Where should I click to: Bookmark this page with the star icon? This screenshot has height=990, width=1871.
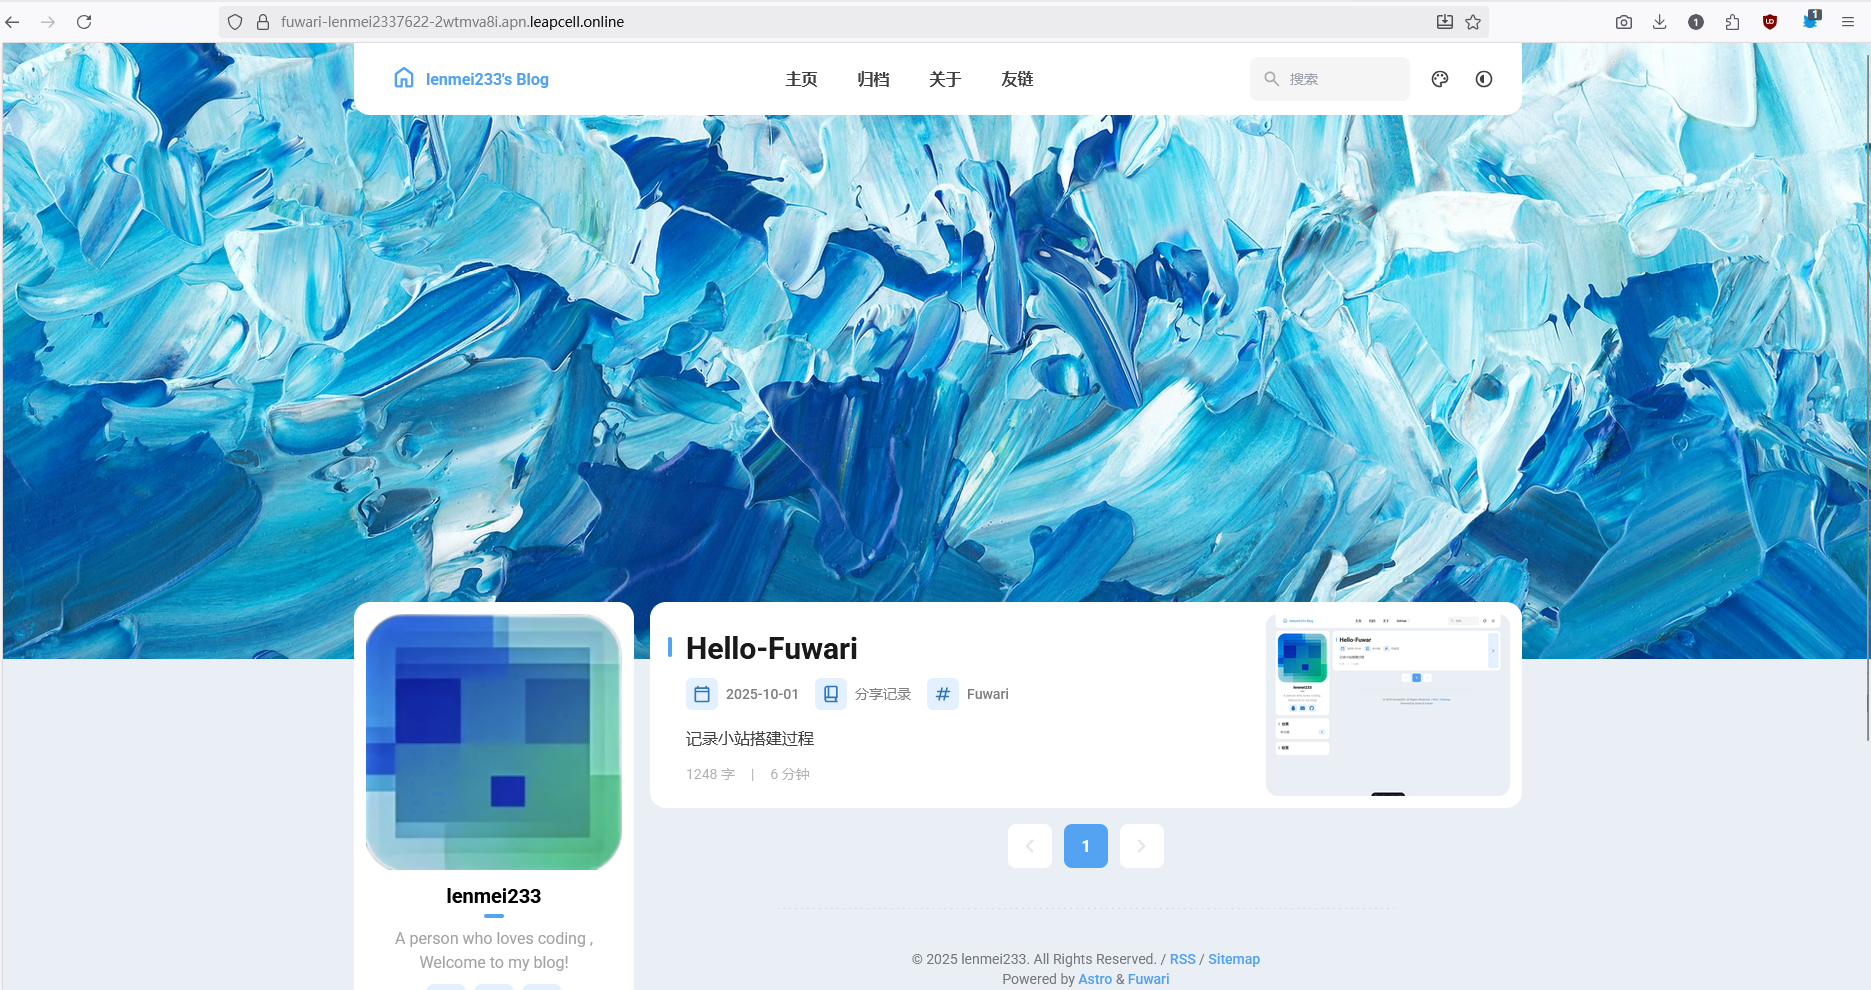coord(1473,22)
